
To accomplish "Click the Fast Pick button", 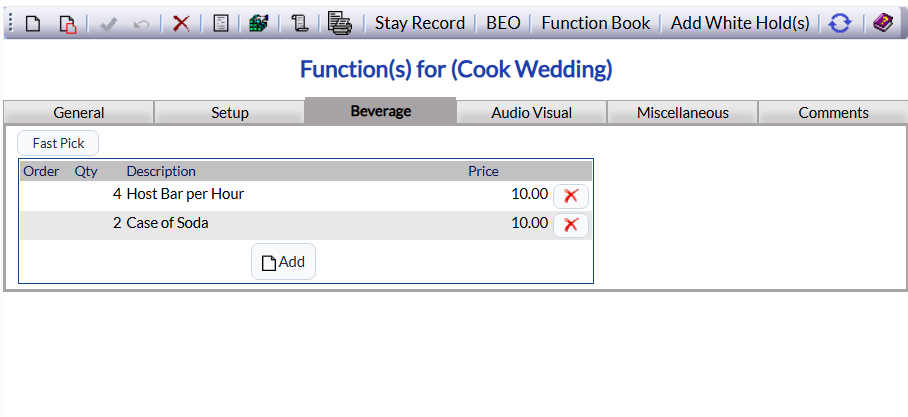I will (x=58, y=143).
